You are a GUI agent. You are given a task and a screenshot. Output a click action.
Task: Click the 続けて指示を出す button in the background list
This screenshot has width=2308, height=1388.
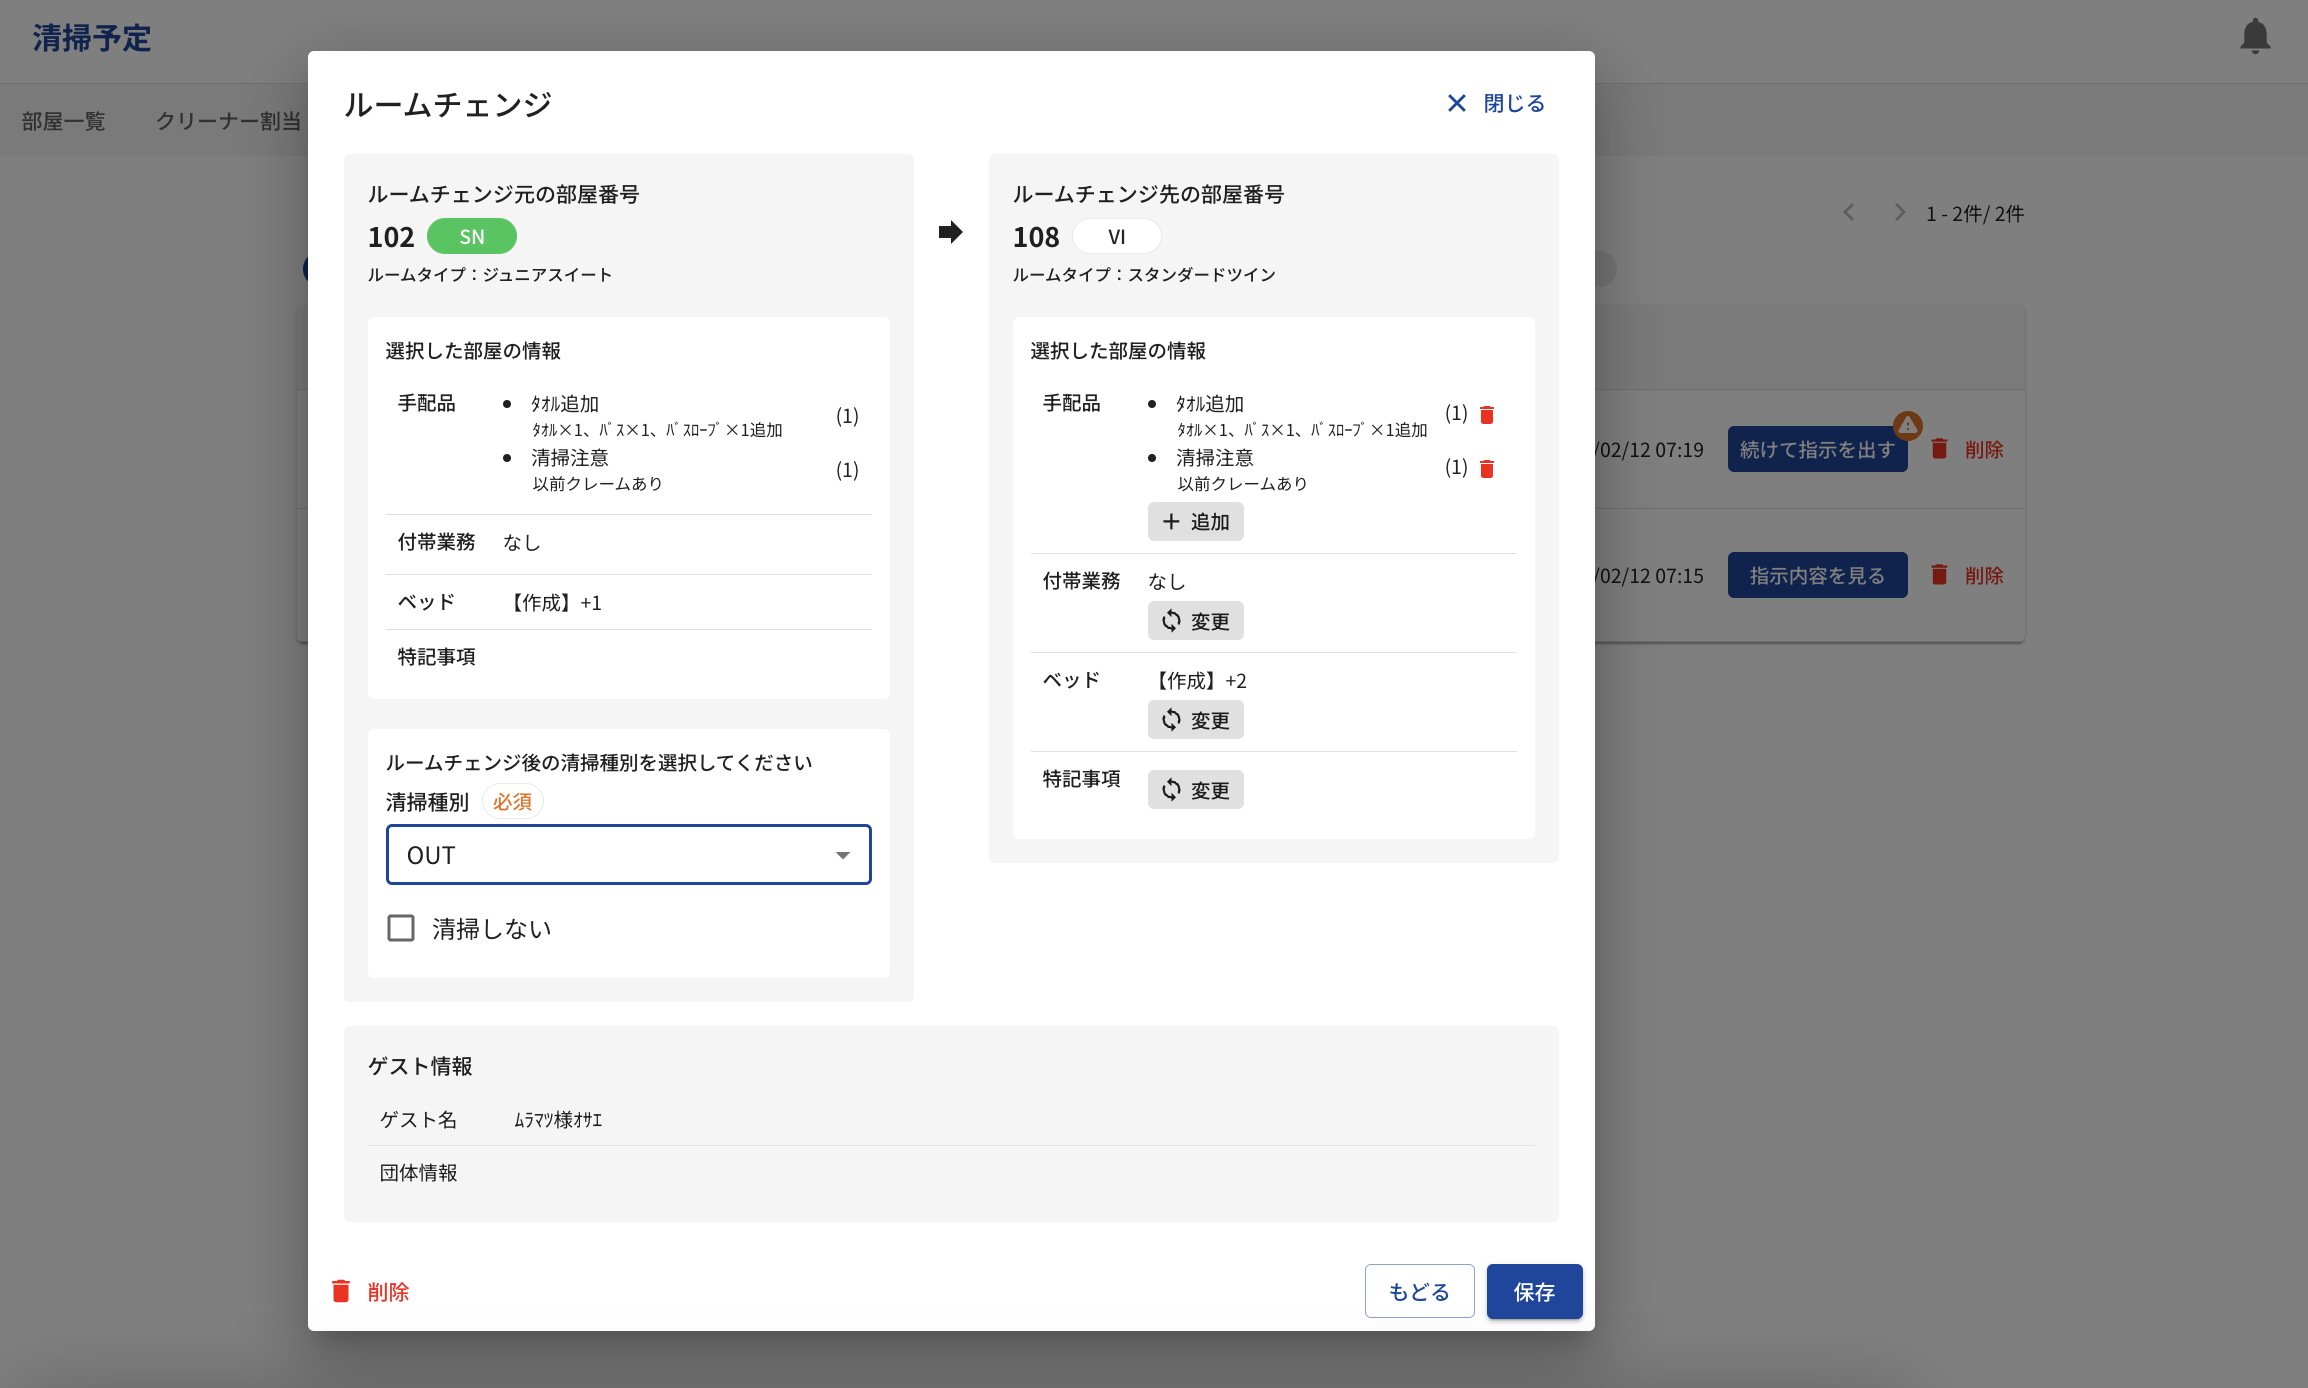click(1817, 449)
